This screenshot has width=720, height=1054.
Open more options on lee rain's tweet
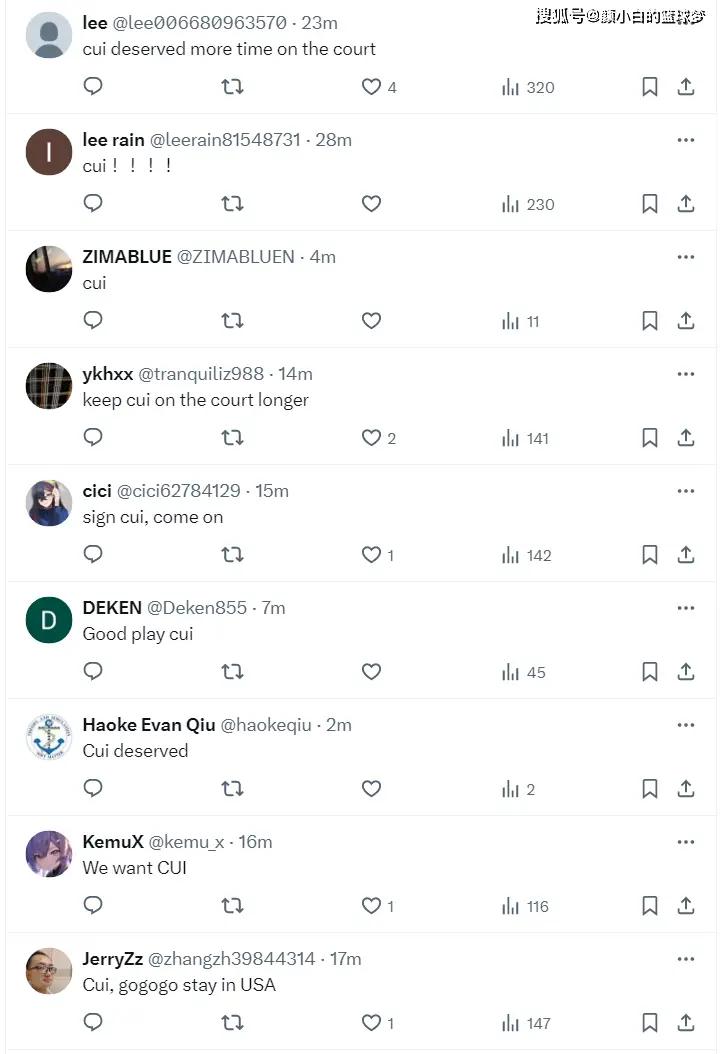tap(685, 140)
